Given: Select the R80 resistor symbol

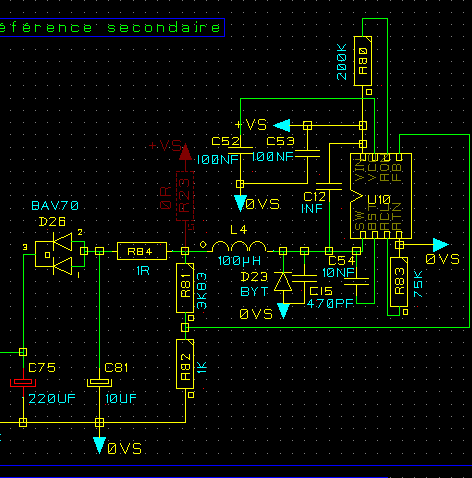Looking at the screenshot, I should pyautogui.click(x=363, y=61).
